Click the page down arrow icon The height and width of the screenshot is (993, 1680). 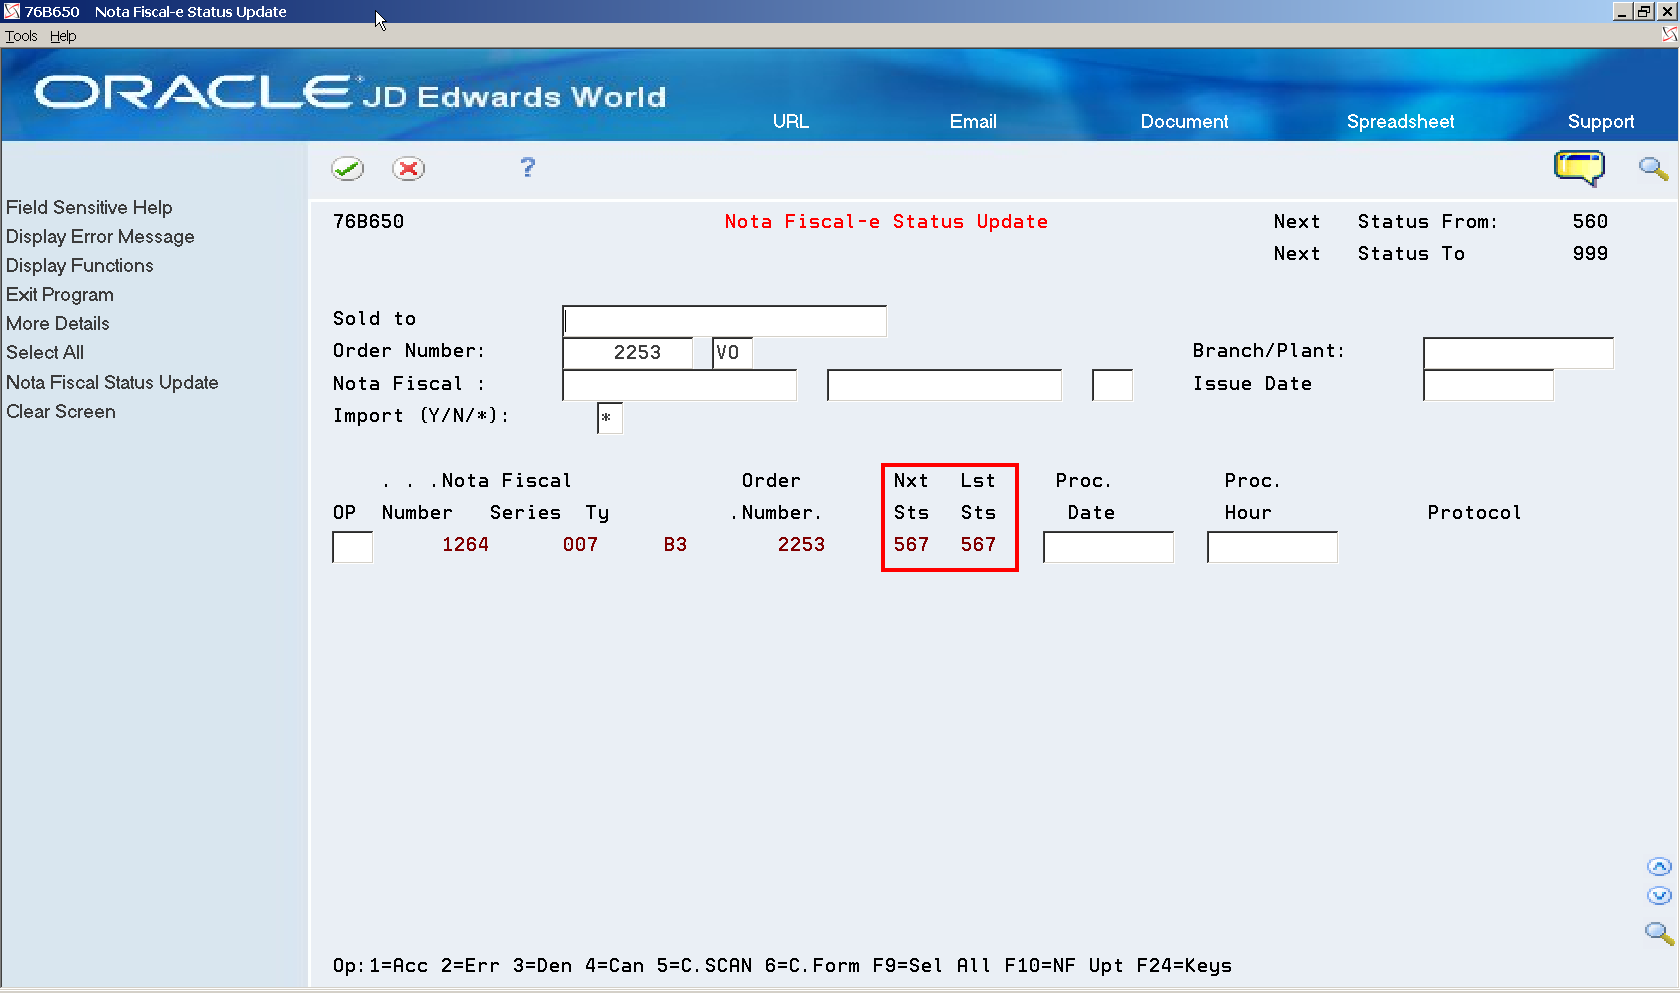1659,896
